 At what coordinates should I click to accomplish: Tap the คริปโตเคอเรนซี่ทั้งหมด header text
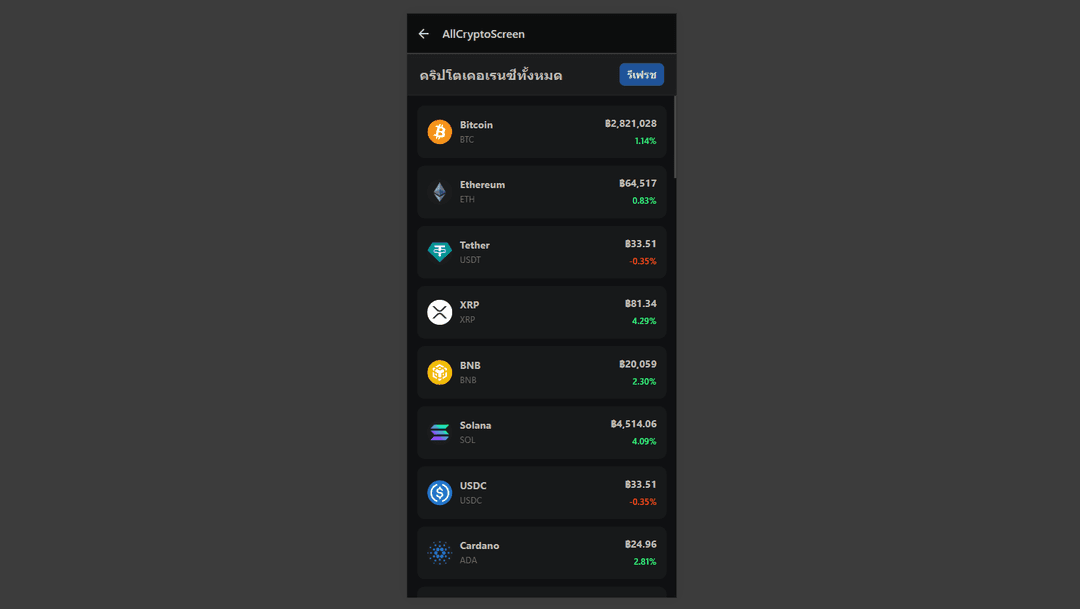click(x=491, y=74)
